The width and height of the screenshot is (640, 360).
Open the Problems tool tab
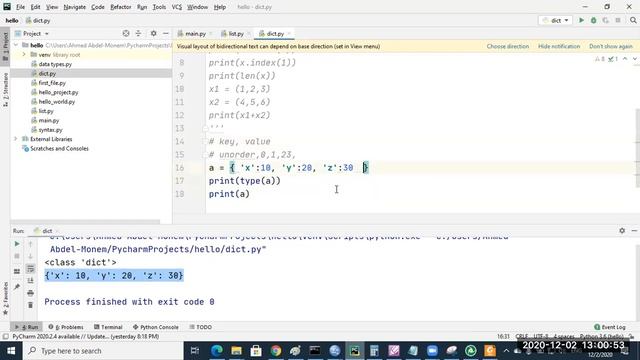tap(66, 327)
